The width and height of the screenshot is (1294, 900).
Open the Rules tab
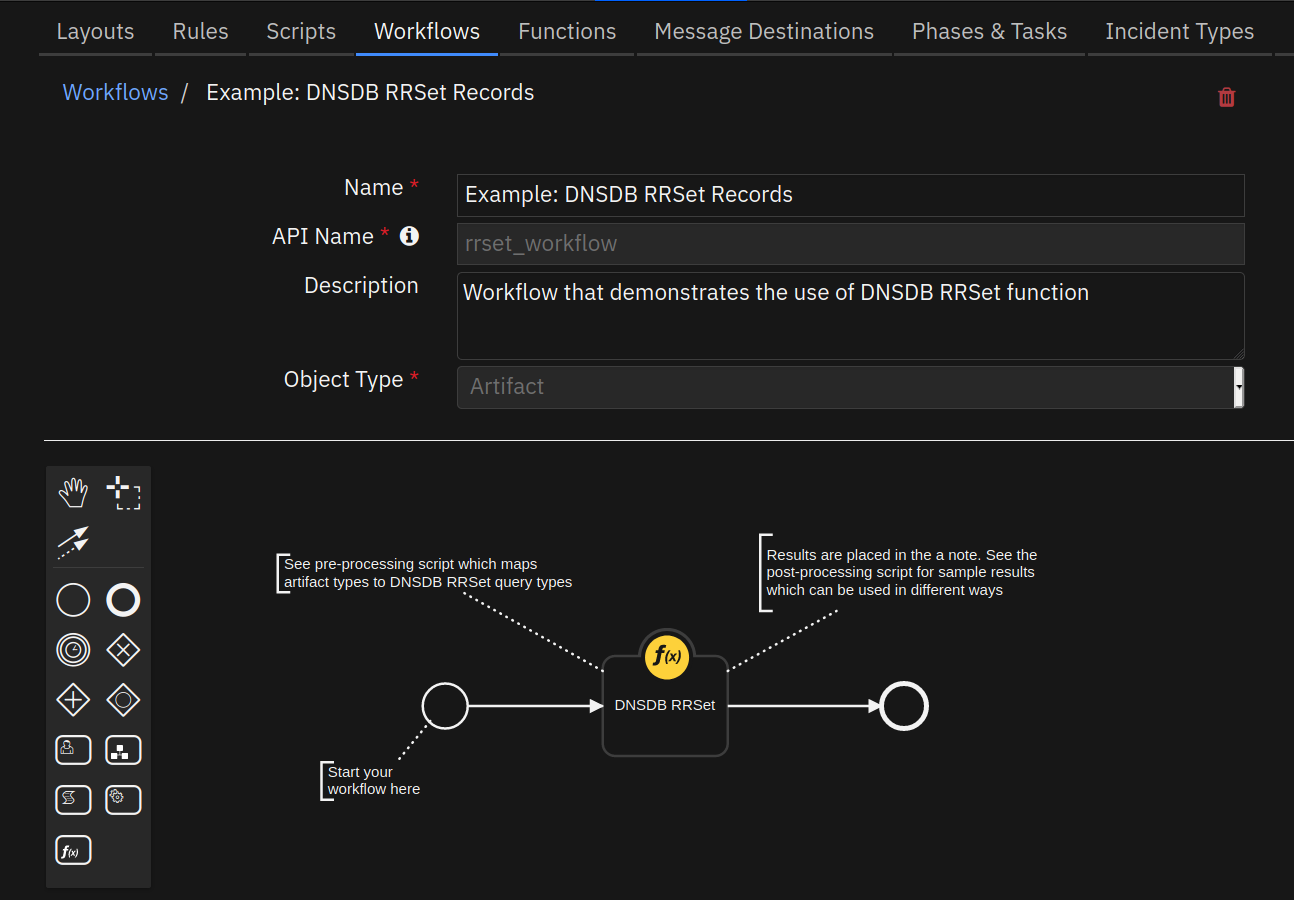click(200, 31)
